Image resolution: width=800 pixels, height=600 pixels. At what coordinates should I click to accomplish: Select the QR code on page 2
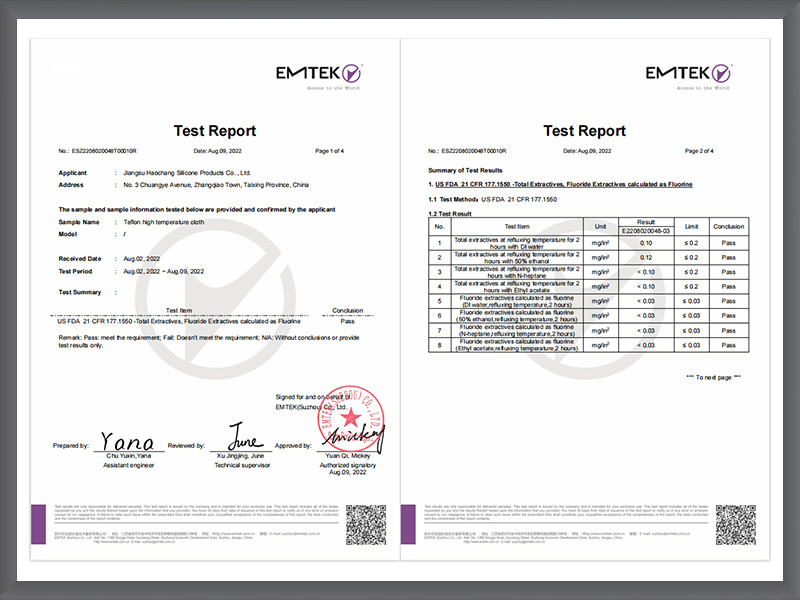pos(736,525)
